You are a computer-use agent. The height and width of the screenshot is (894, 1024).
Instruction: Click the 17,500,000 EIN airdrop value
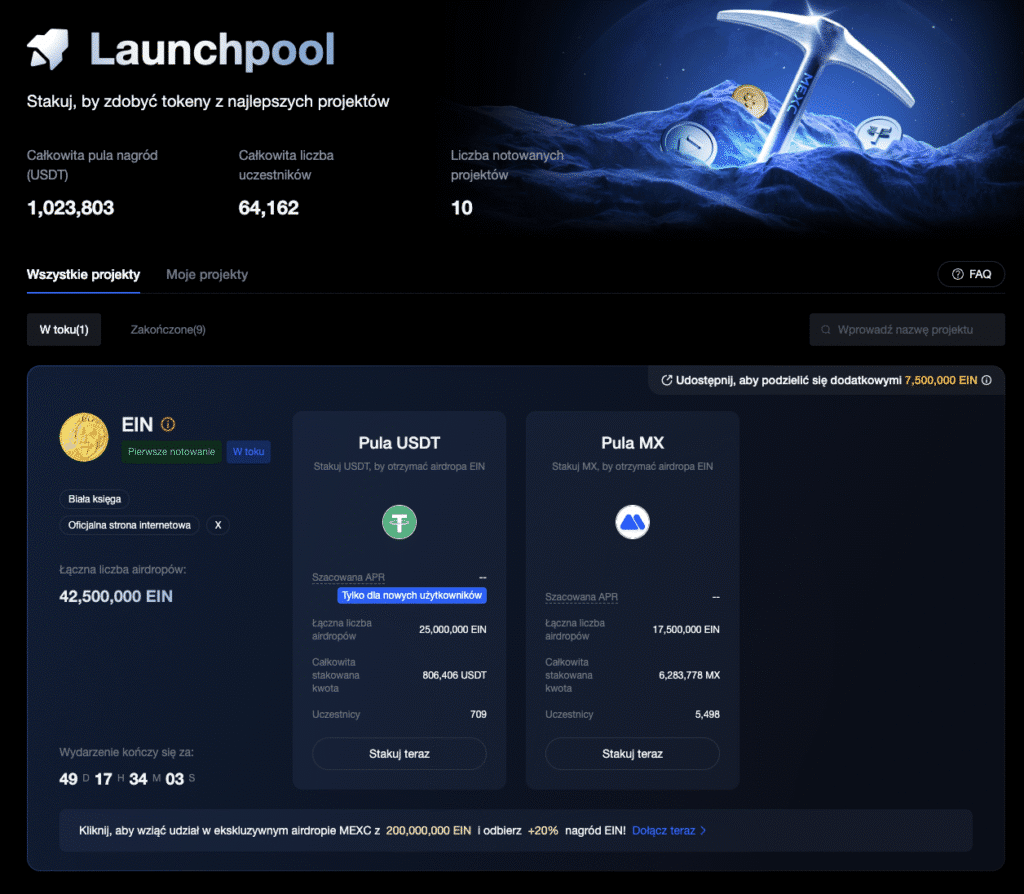tap(686, 630)
